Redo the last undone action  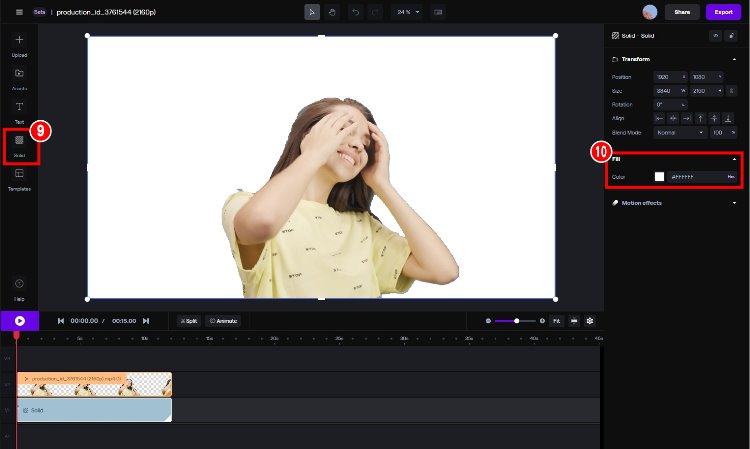(375, 12)
